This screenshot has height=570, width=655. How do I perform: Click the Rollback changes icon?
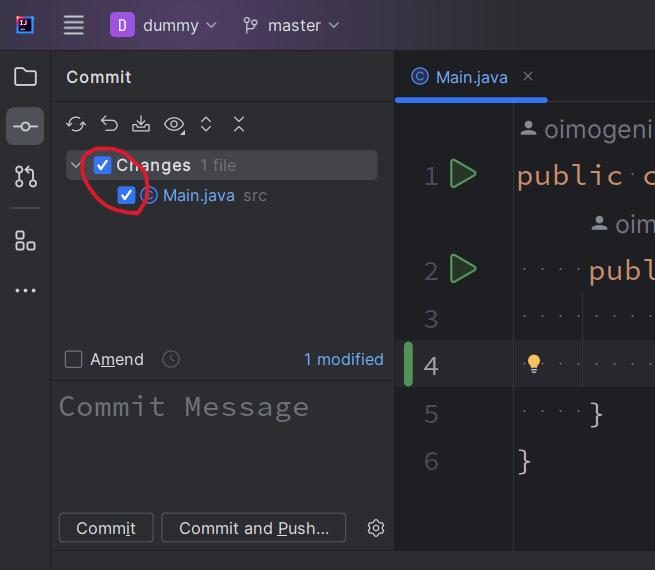[x=109, y=124]
